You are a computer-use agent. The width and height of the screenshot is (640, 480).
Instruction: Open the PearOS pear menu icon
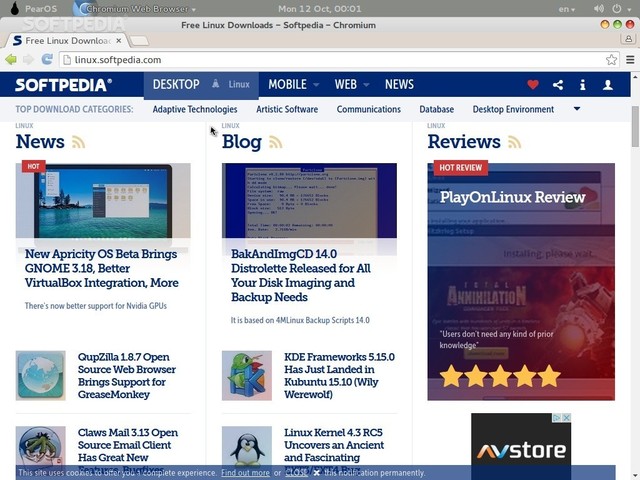[15, 8]
